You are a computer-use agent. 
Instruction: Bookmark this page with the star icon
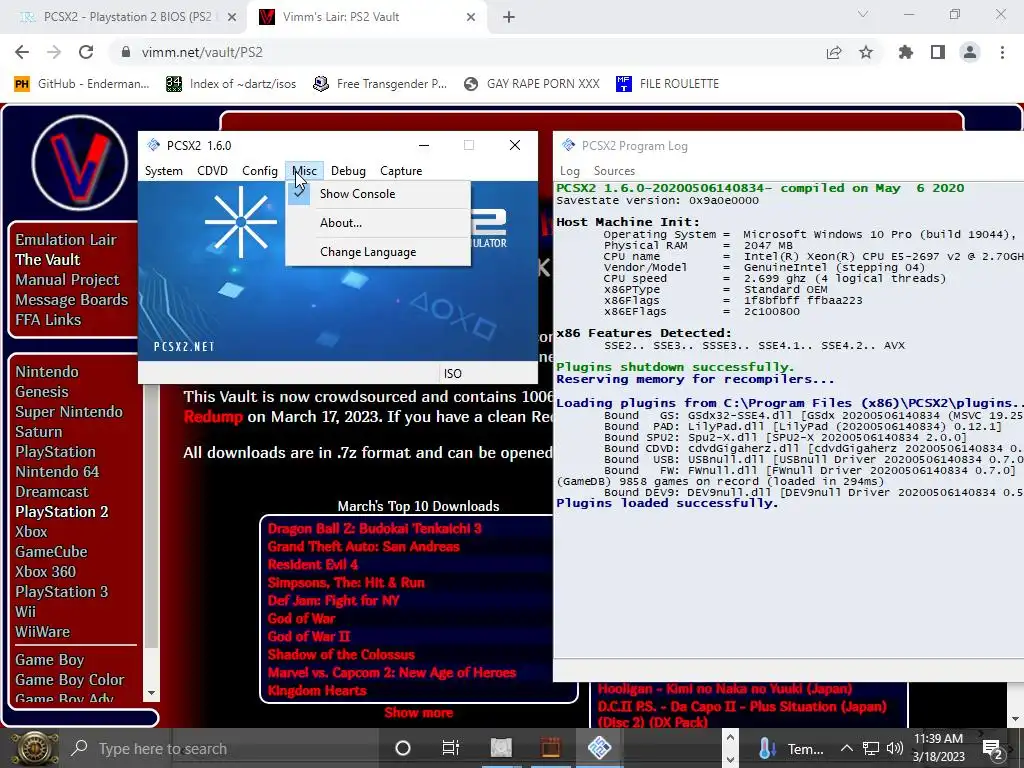(866, 52)
